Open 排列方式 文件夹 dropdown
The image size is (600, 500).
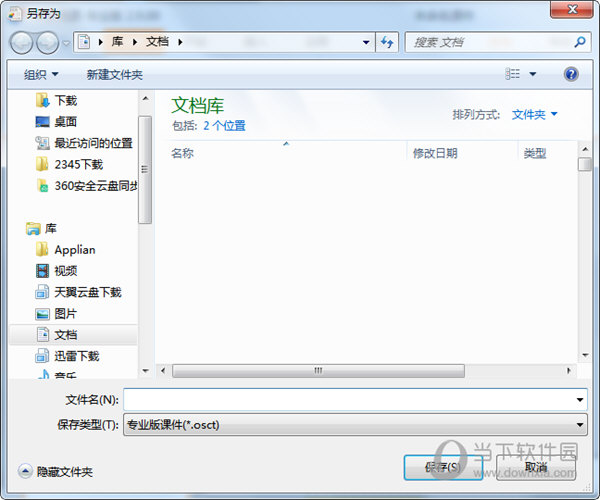tap(535, 114)
